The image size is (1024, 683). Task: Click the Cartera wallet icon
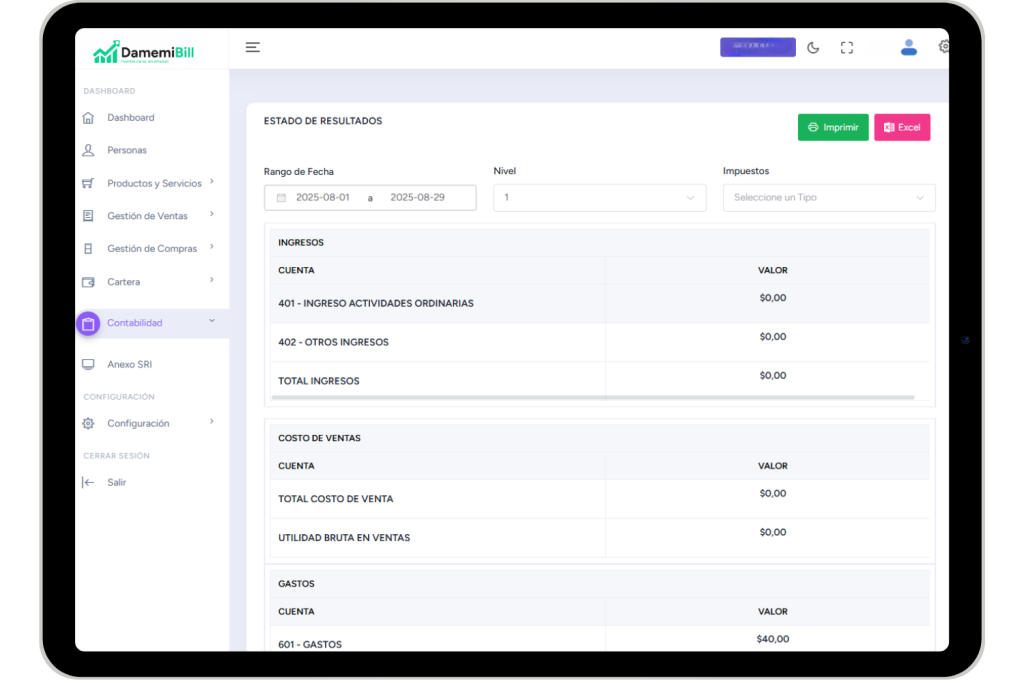[x=88, y=282]
